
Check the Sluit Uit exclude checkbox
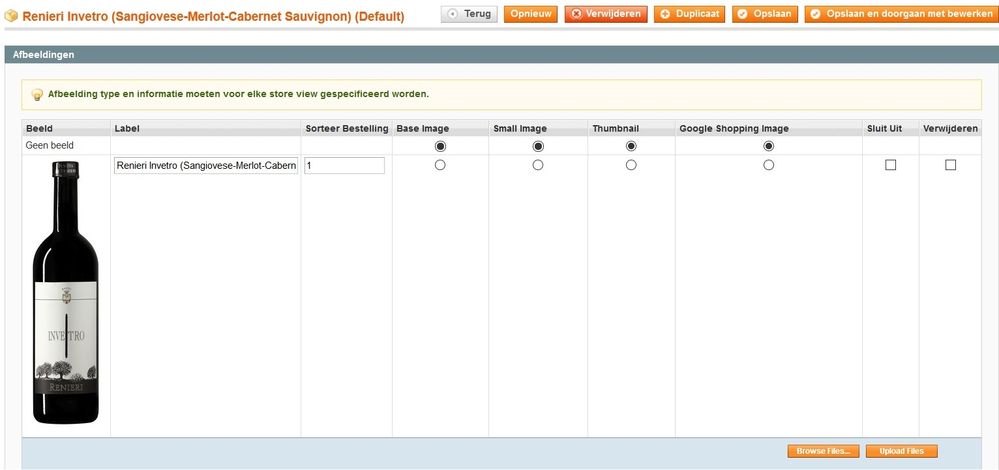tap(890, 165)
